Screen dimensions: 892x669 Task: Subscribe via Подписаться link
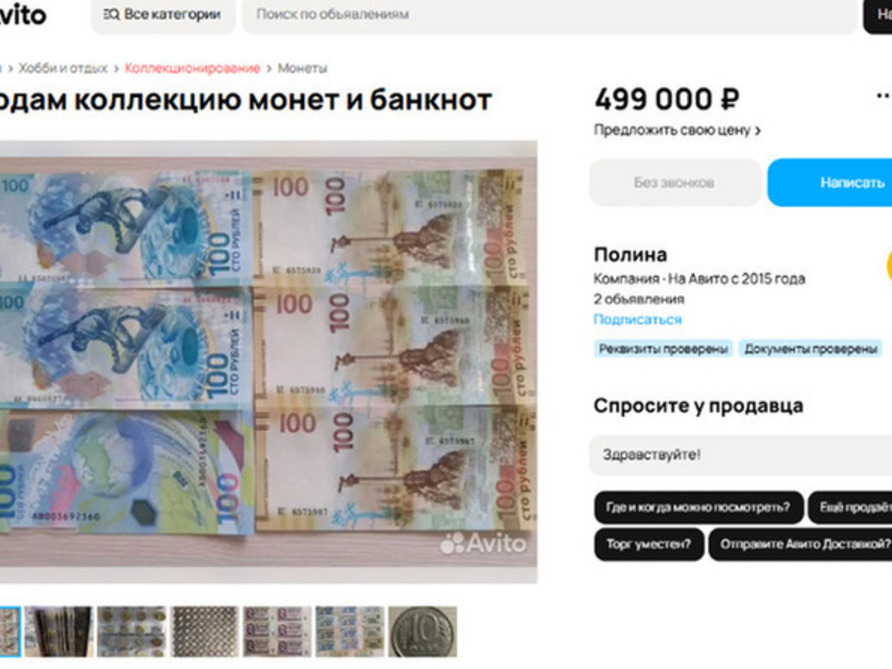click(637, 320)
